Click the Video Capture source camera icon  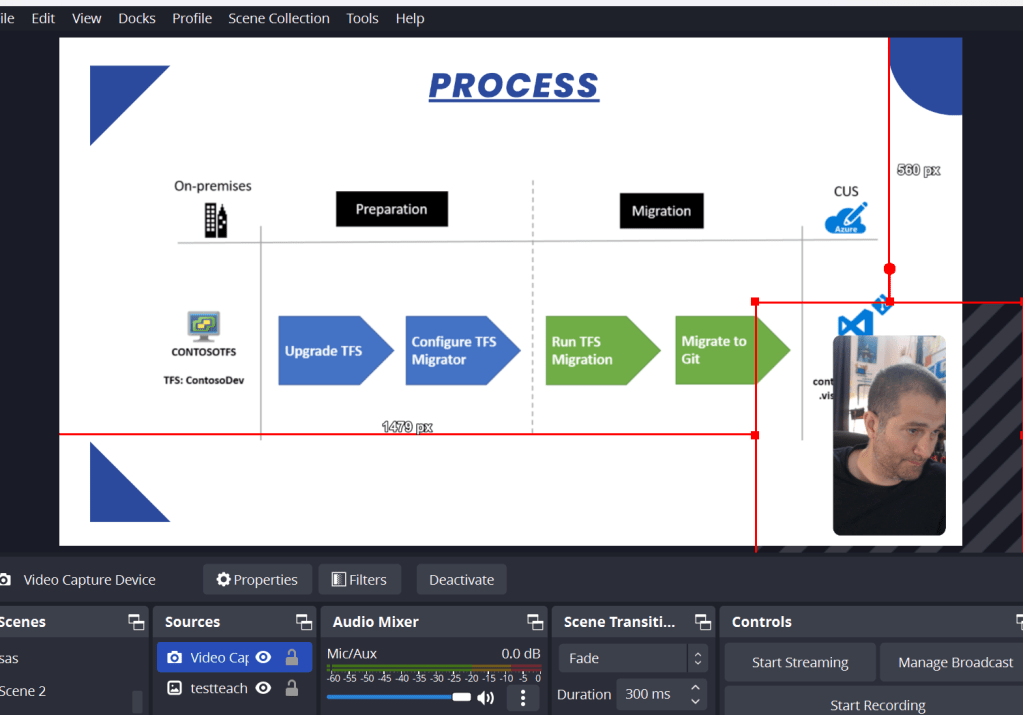[x=174, y=658]
